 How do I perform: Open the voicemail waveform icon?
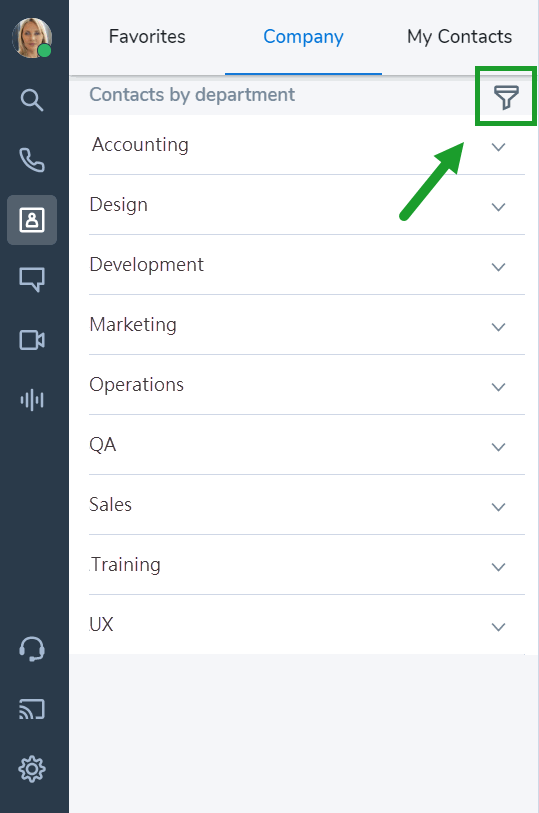pyautogui.click(x=32, y=400)
